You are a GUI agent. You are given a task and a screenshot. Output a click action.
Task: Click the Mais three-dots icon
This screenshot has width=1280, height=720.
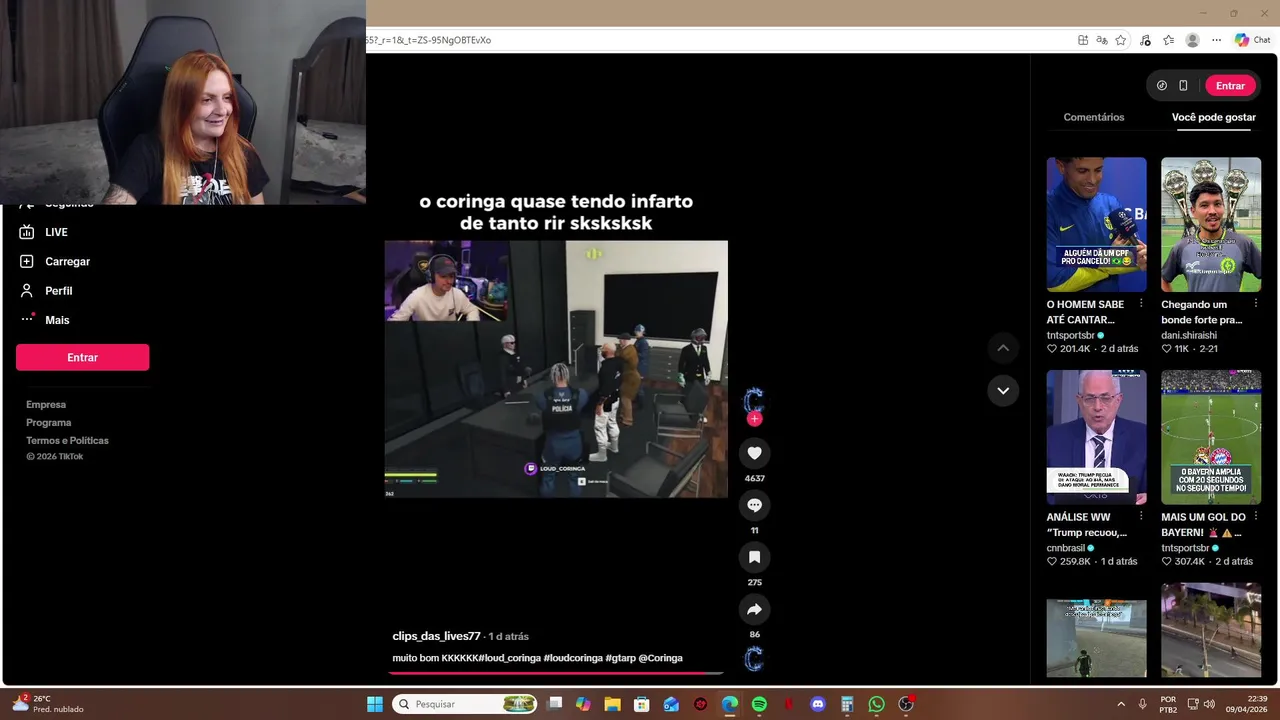27,319
